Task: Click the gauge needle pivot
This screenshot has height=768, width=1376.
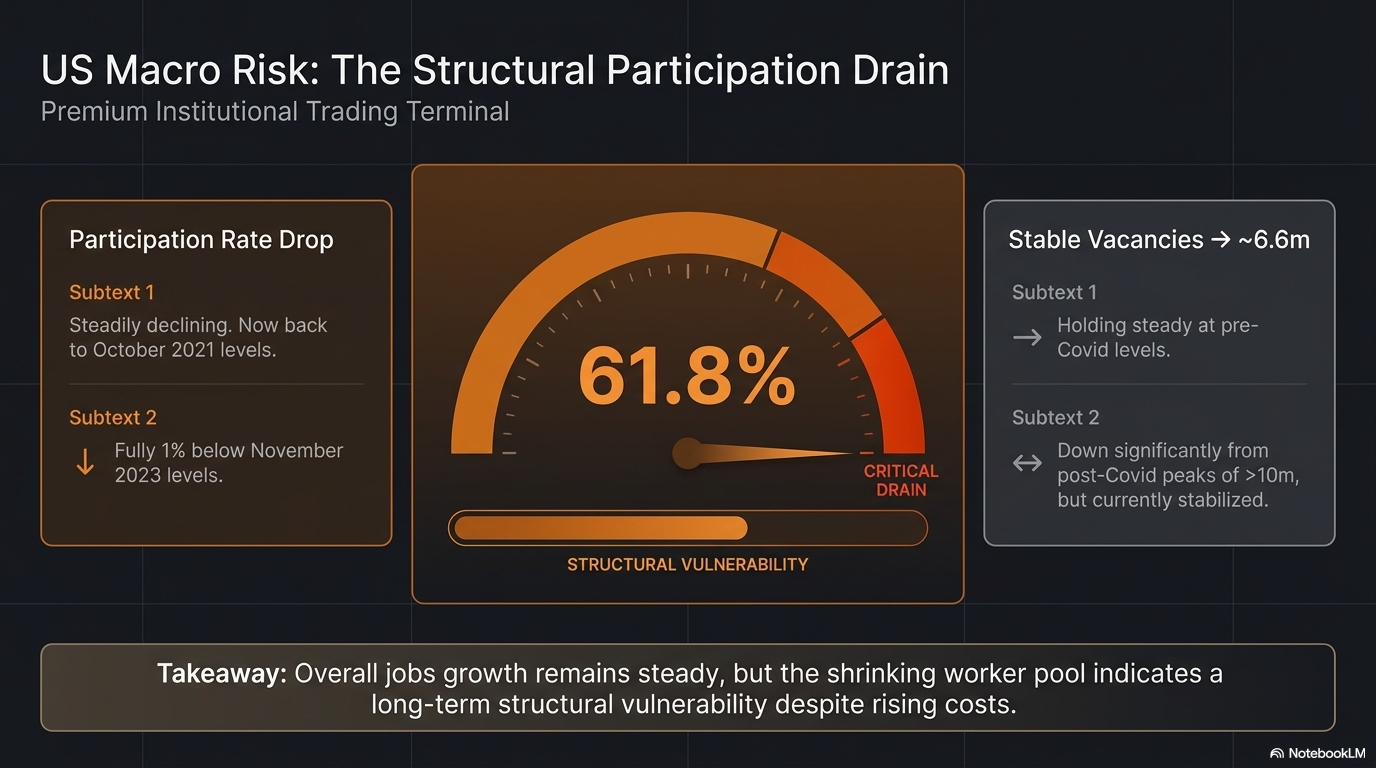Action: (687, 453)
